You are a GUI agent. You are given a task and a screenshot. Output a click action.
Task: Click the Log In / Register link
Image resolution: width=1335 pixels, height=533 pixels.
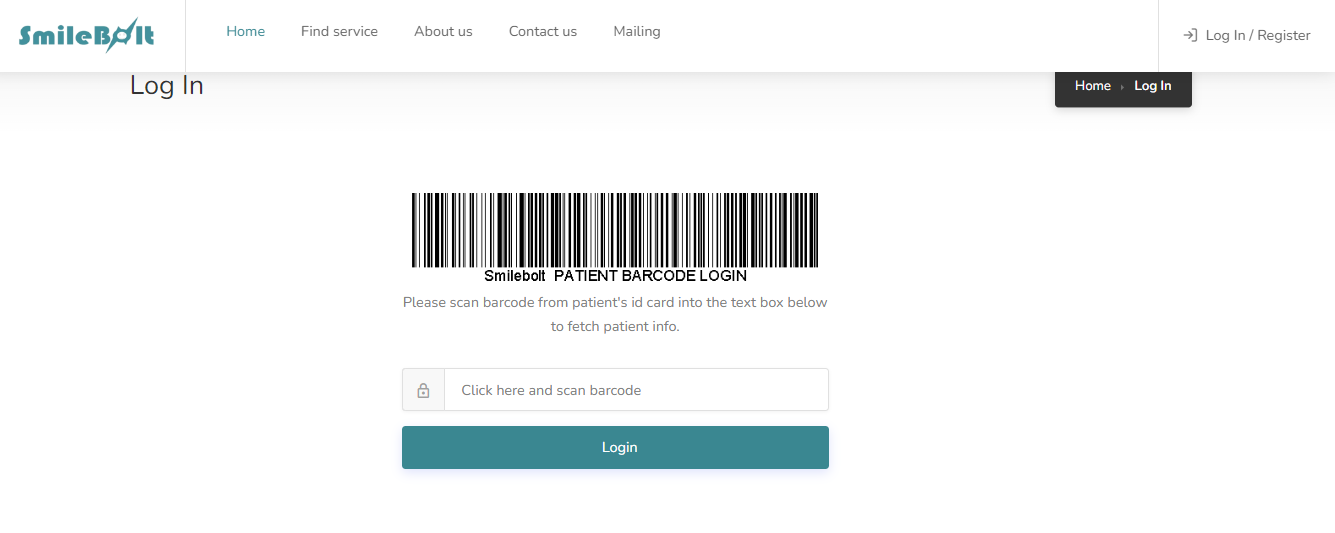[x=1257, y=35]
